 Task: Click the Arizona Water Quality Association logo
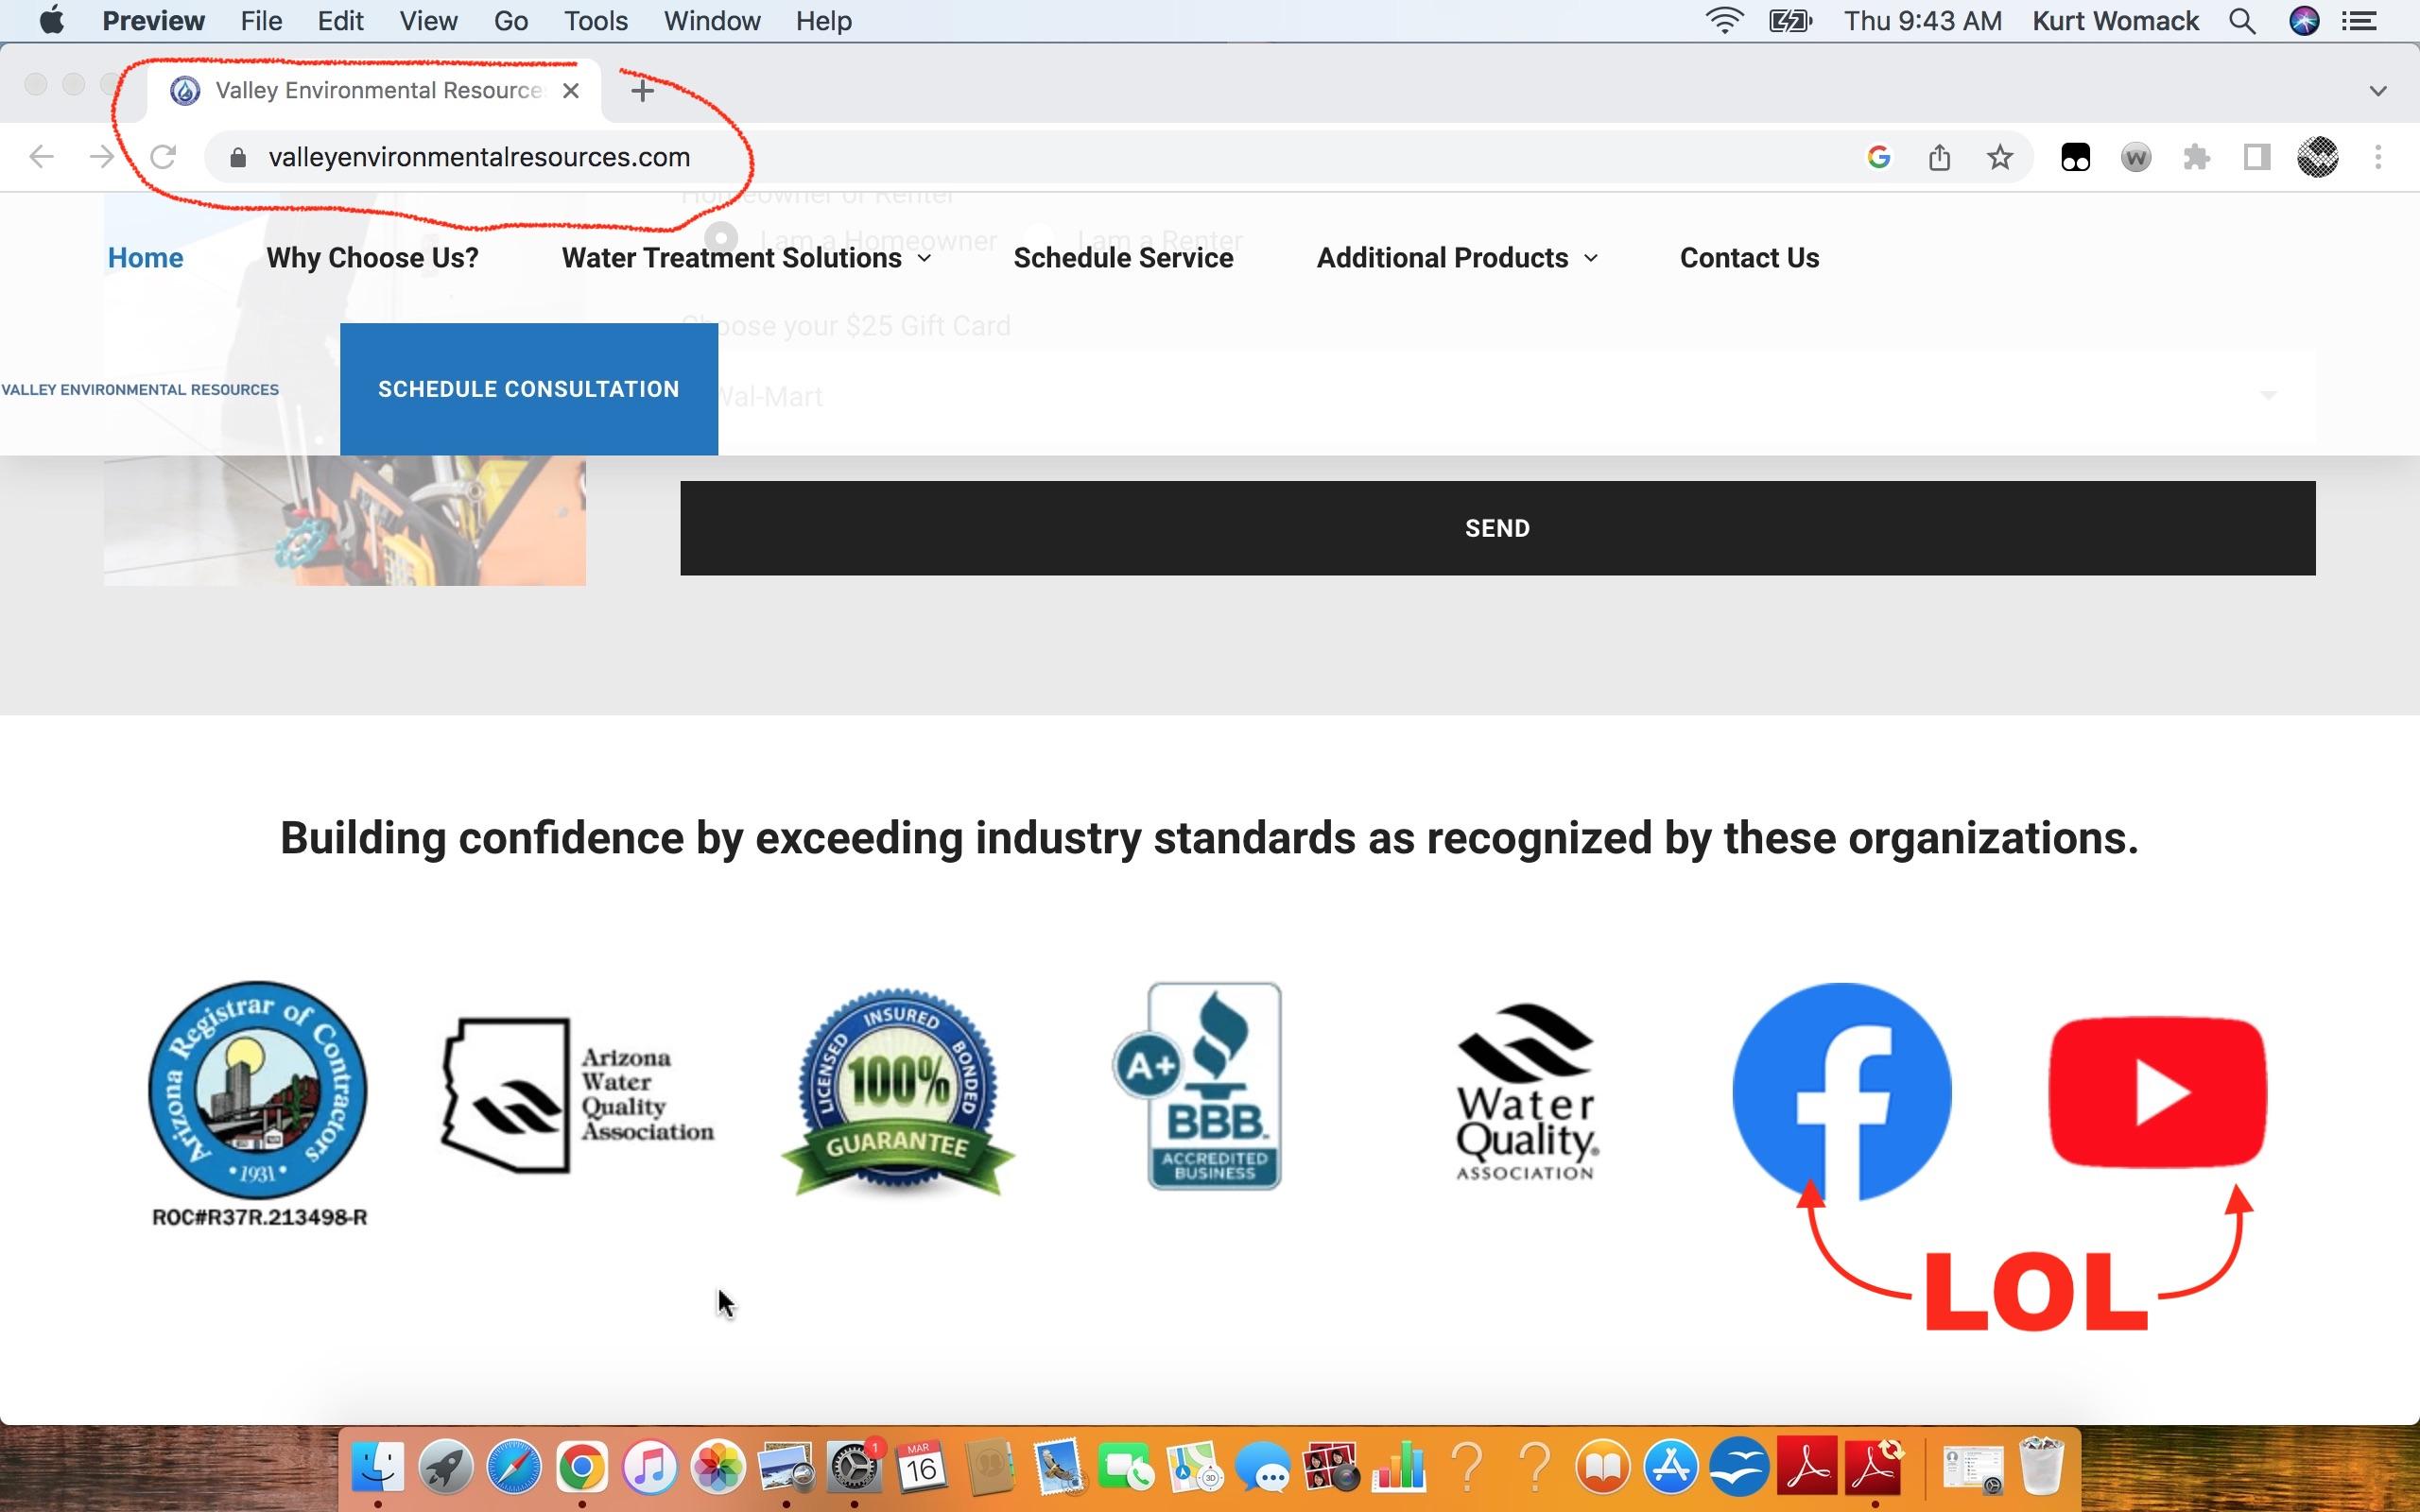tap(578, 1094)
